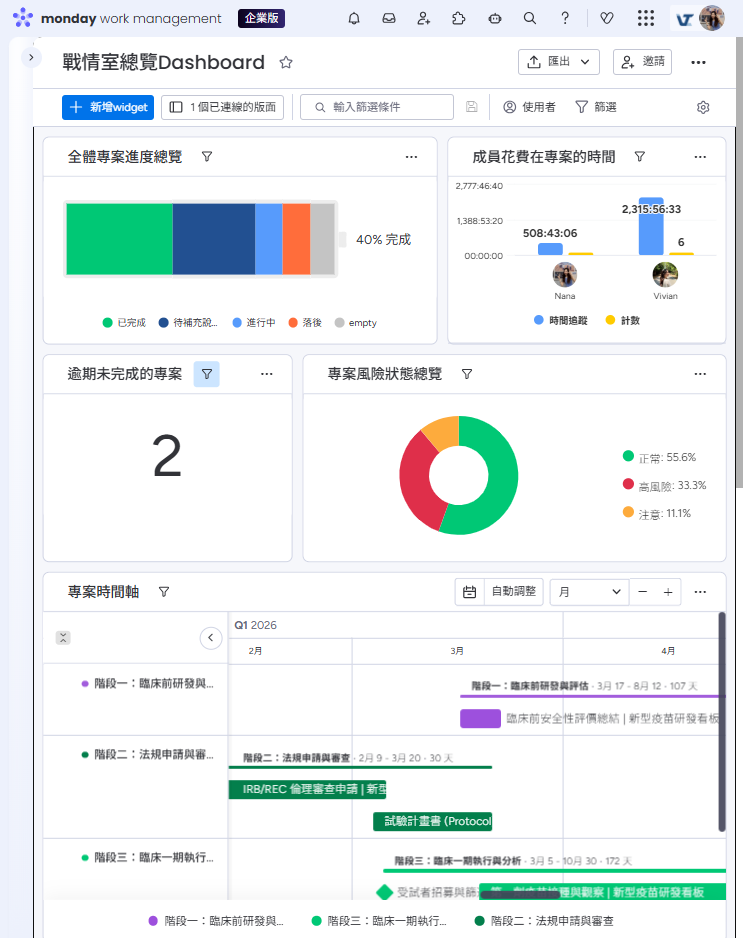
Task: Click the red 高風險 donut slice
Action: (x=421, y=482)
